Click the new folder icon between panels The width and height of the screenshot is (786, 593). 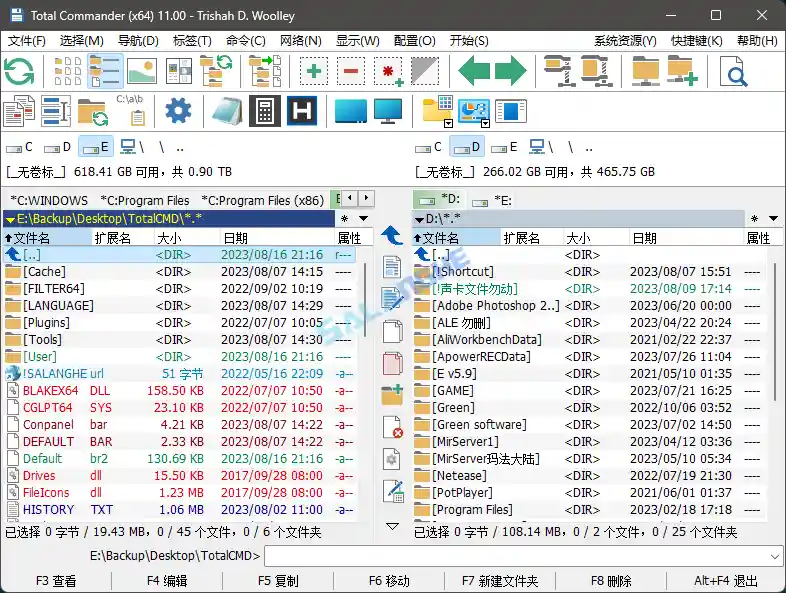(x=392, y=395)
